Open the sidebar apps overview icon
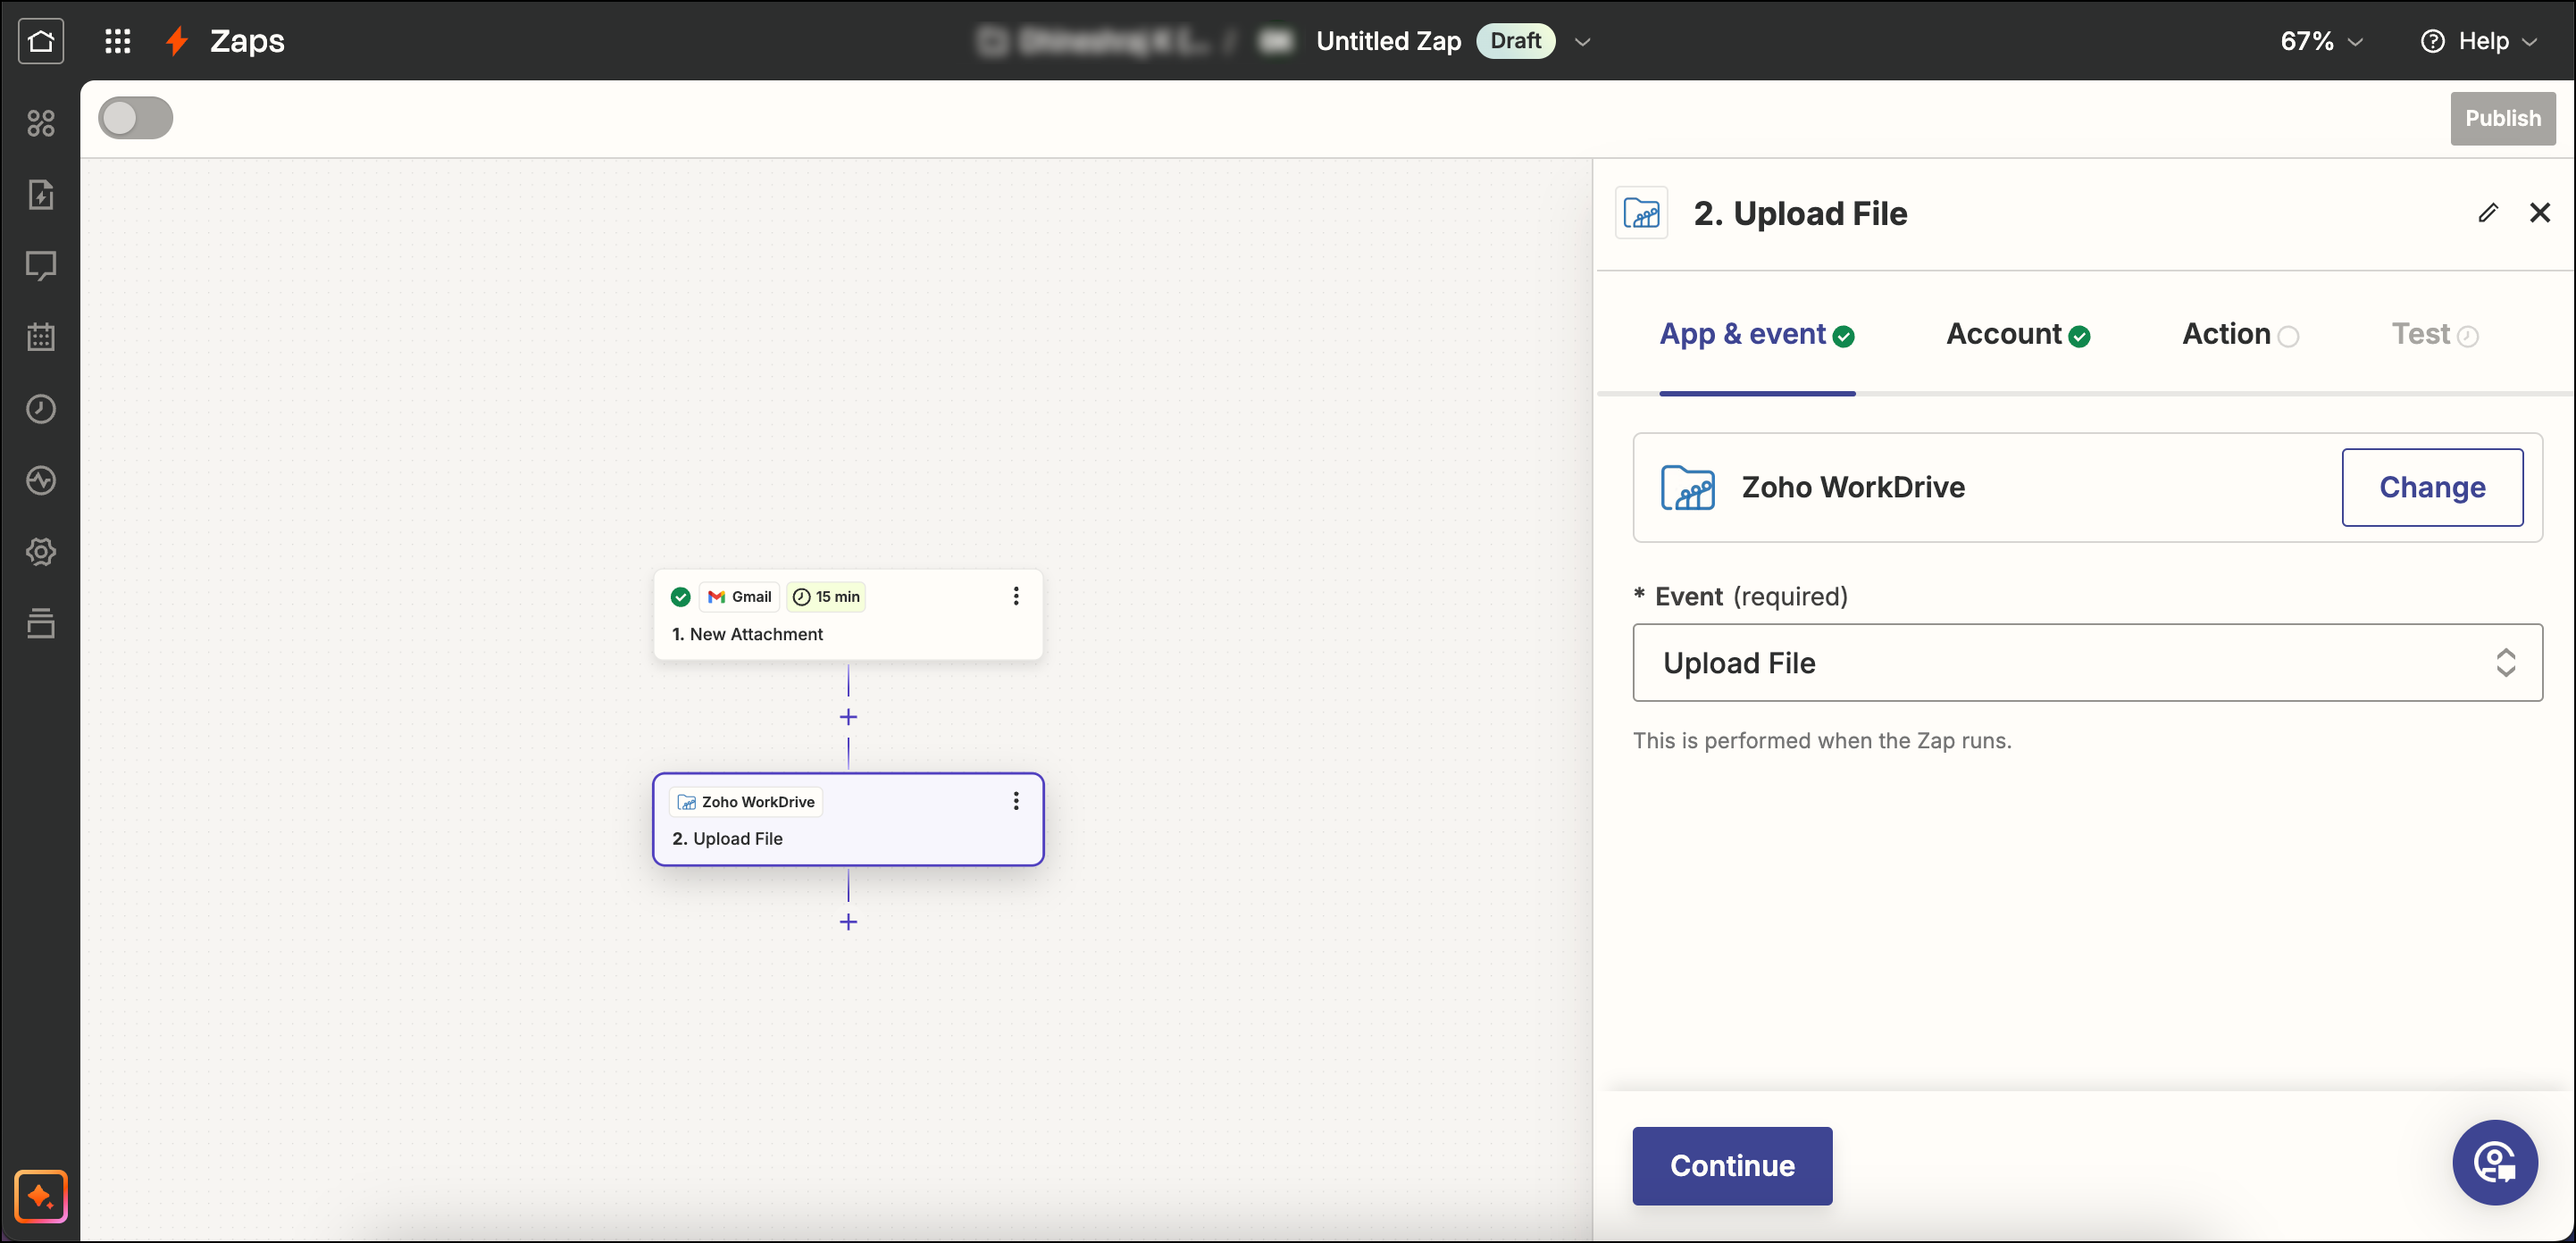This screenshot has height=1243, width=2576. point(41,123)
